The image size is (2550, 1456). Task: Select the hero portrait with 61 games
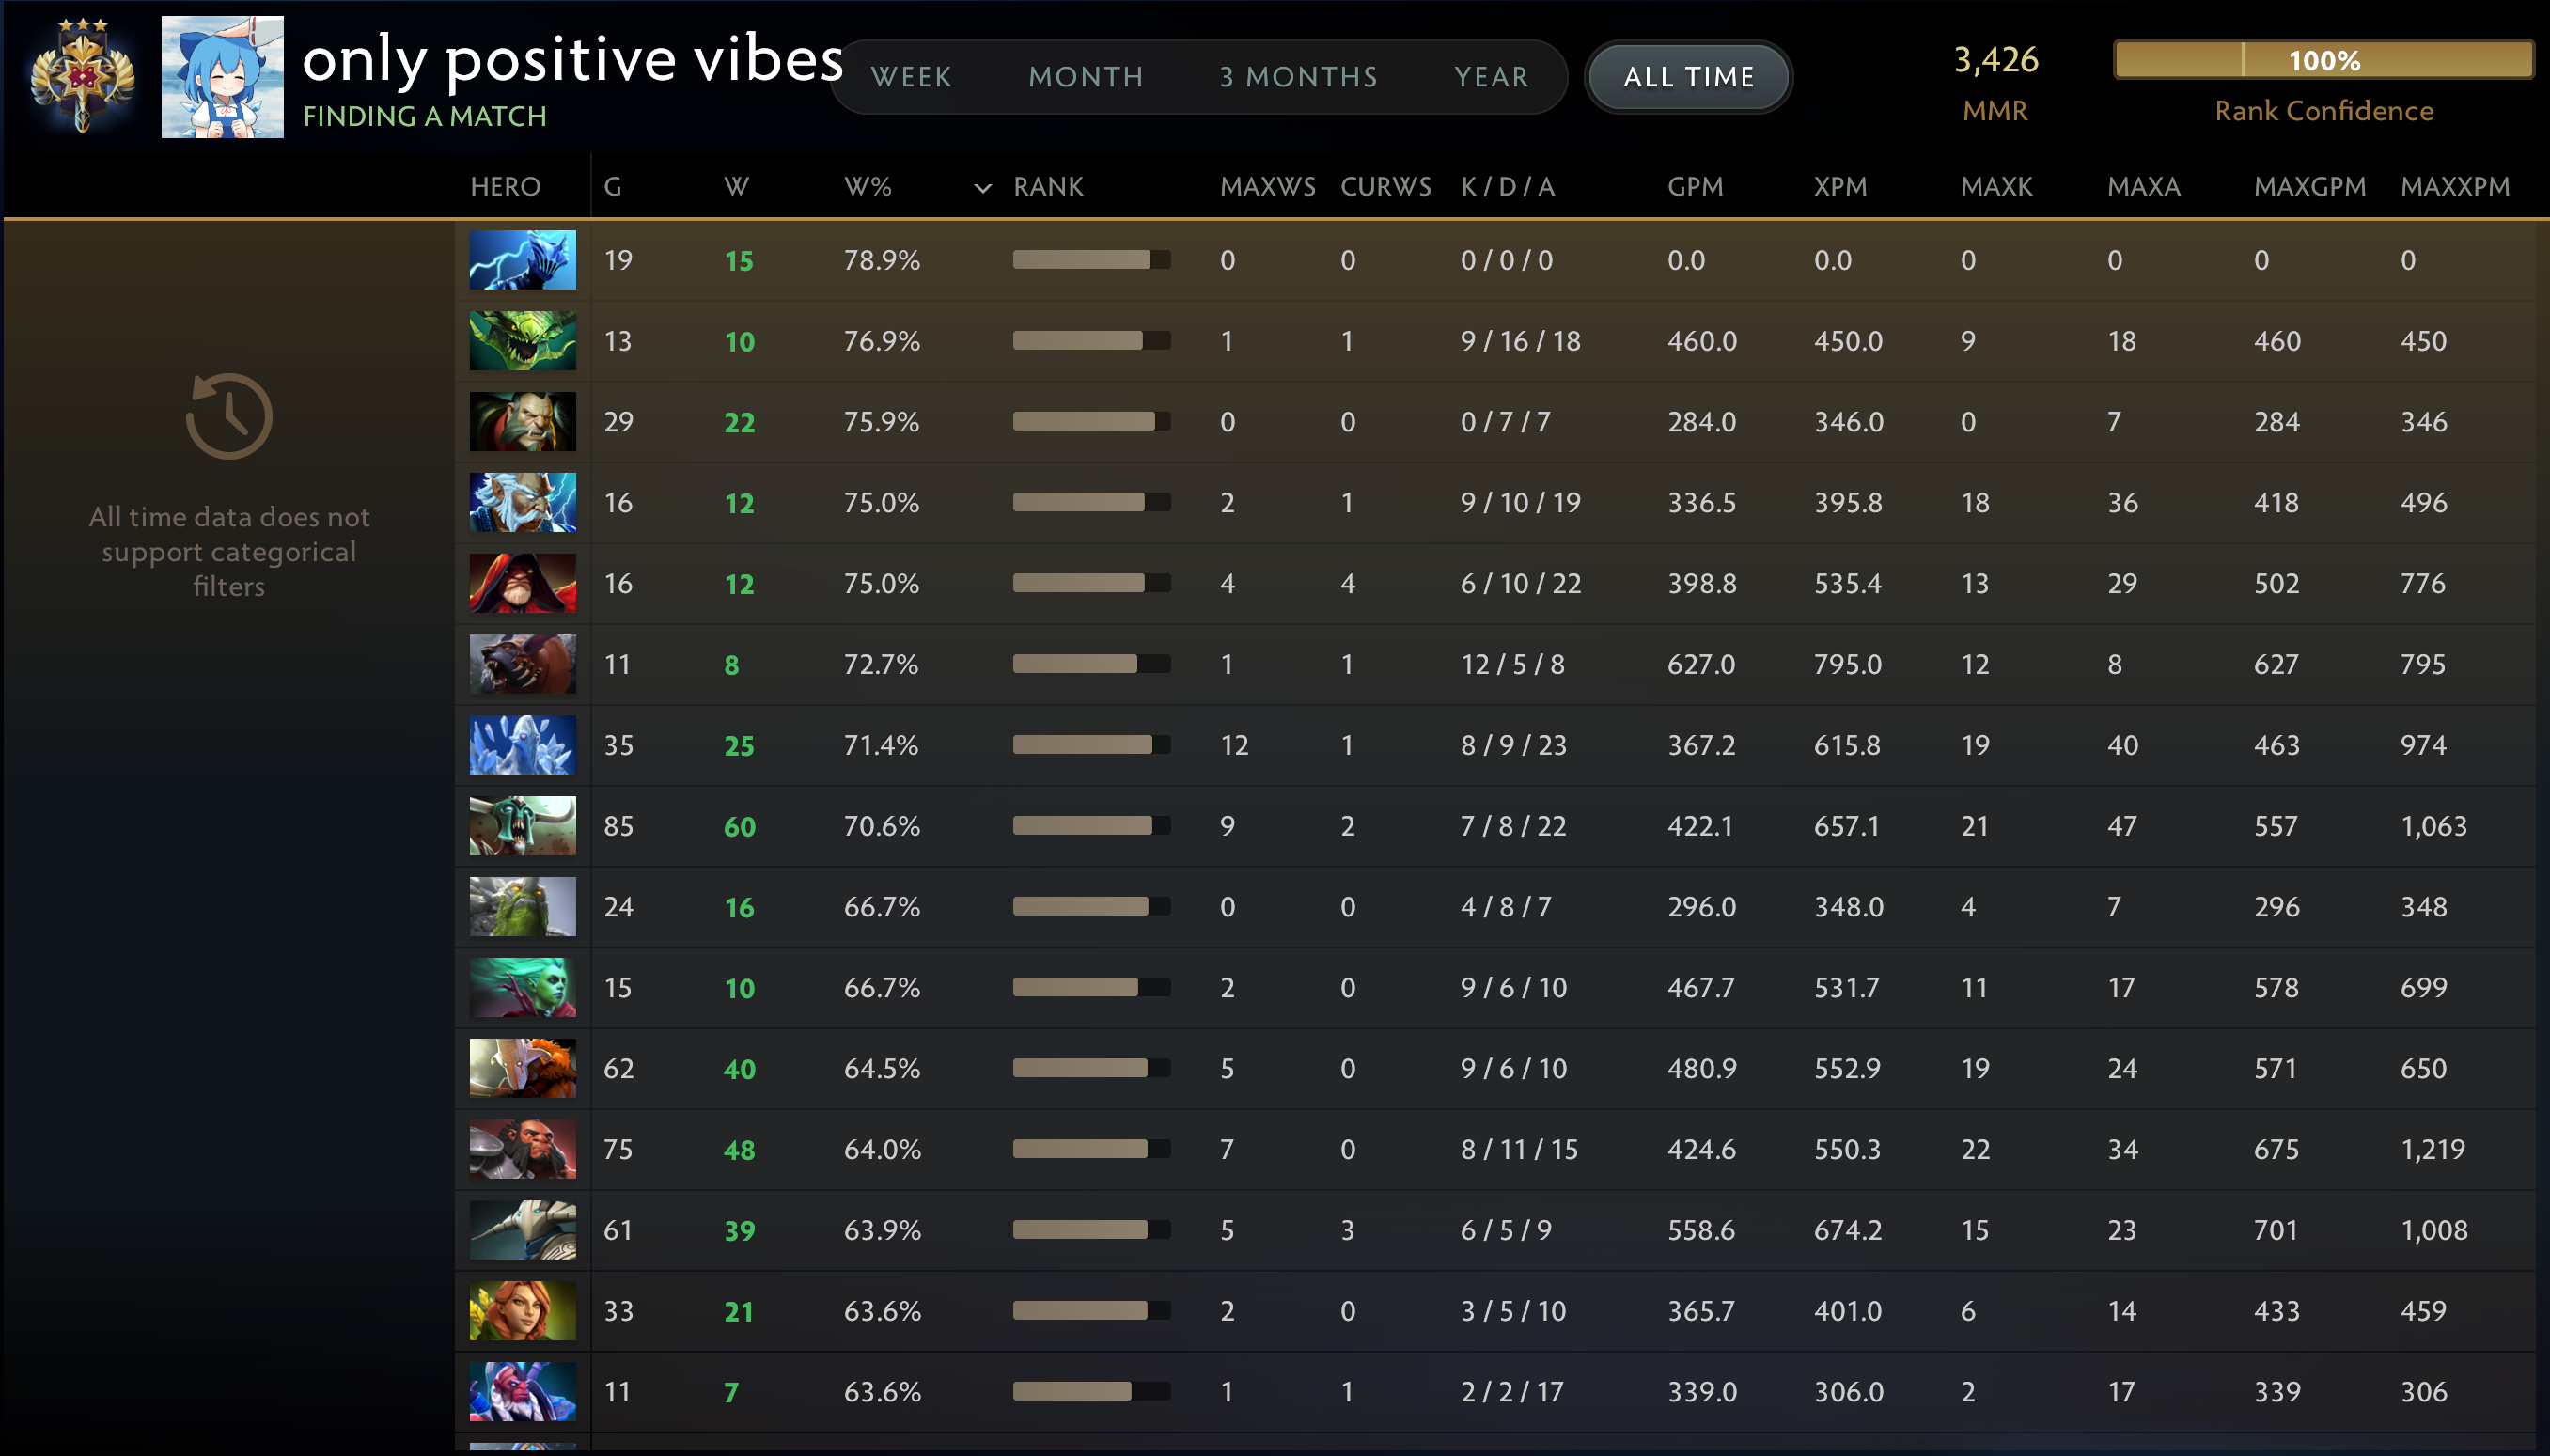tap(523, 1230)
